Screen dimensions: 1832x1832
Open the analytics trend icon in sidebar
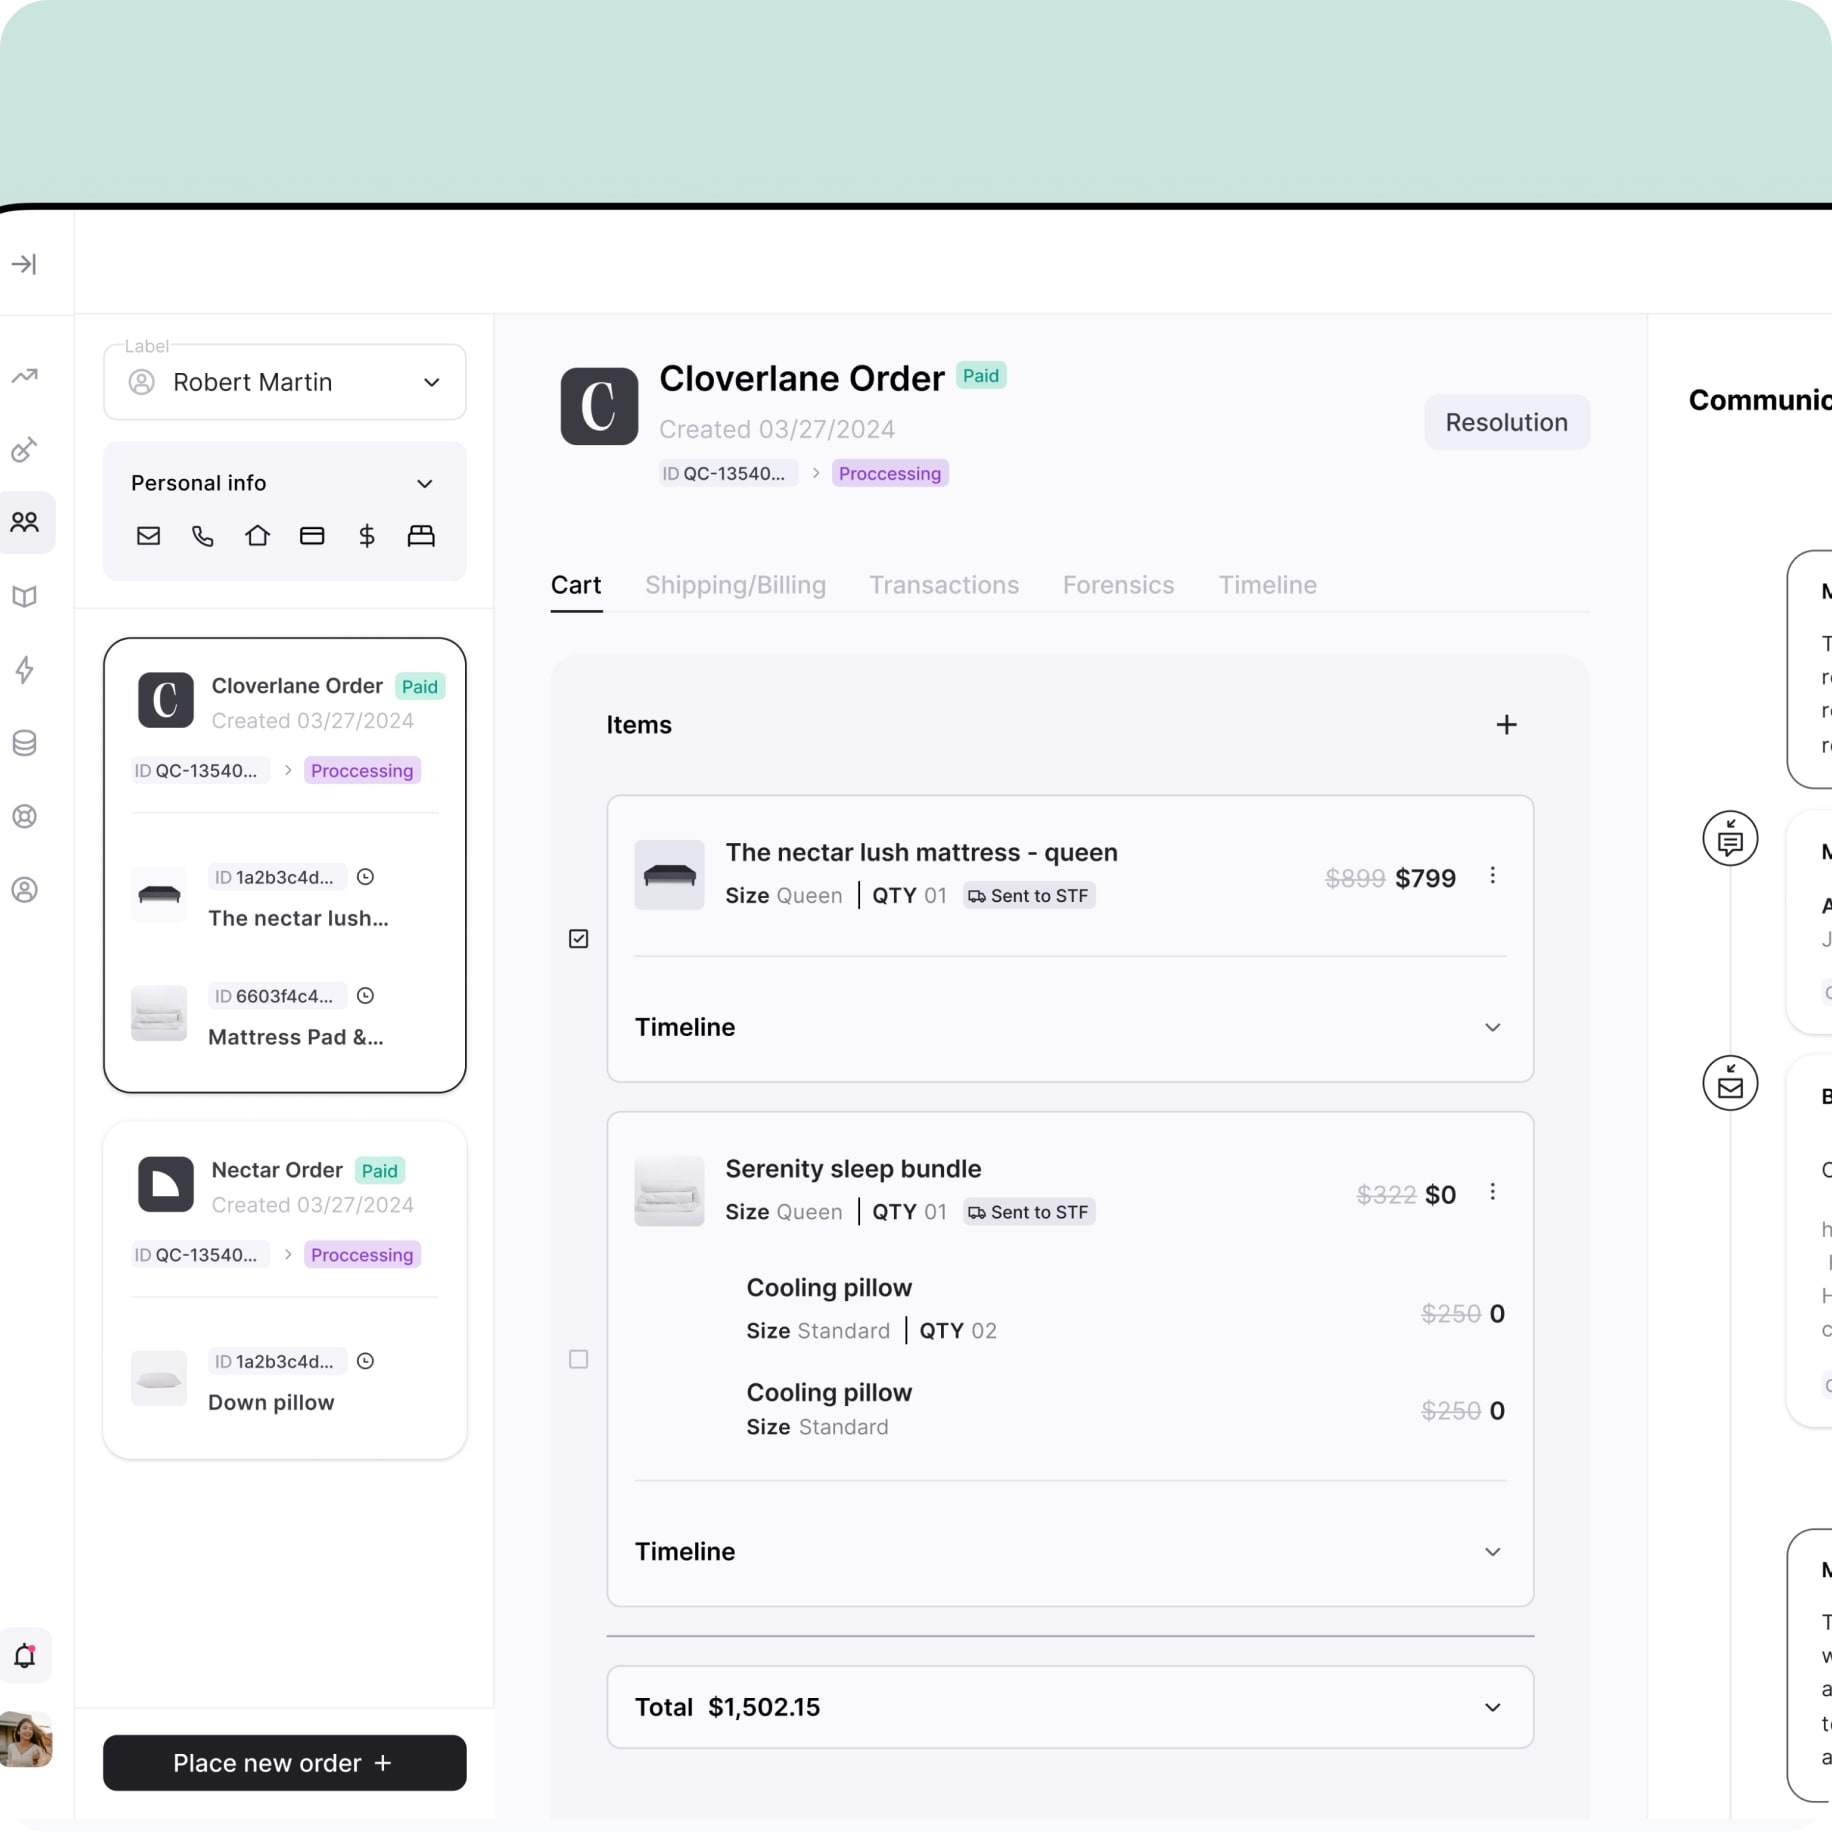[x=25, y=376]
